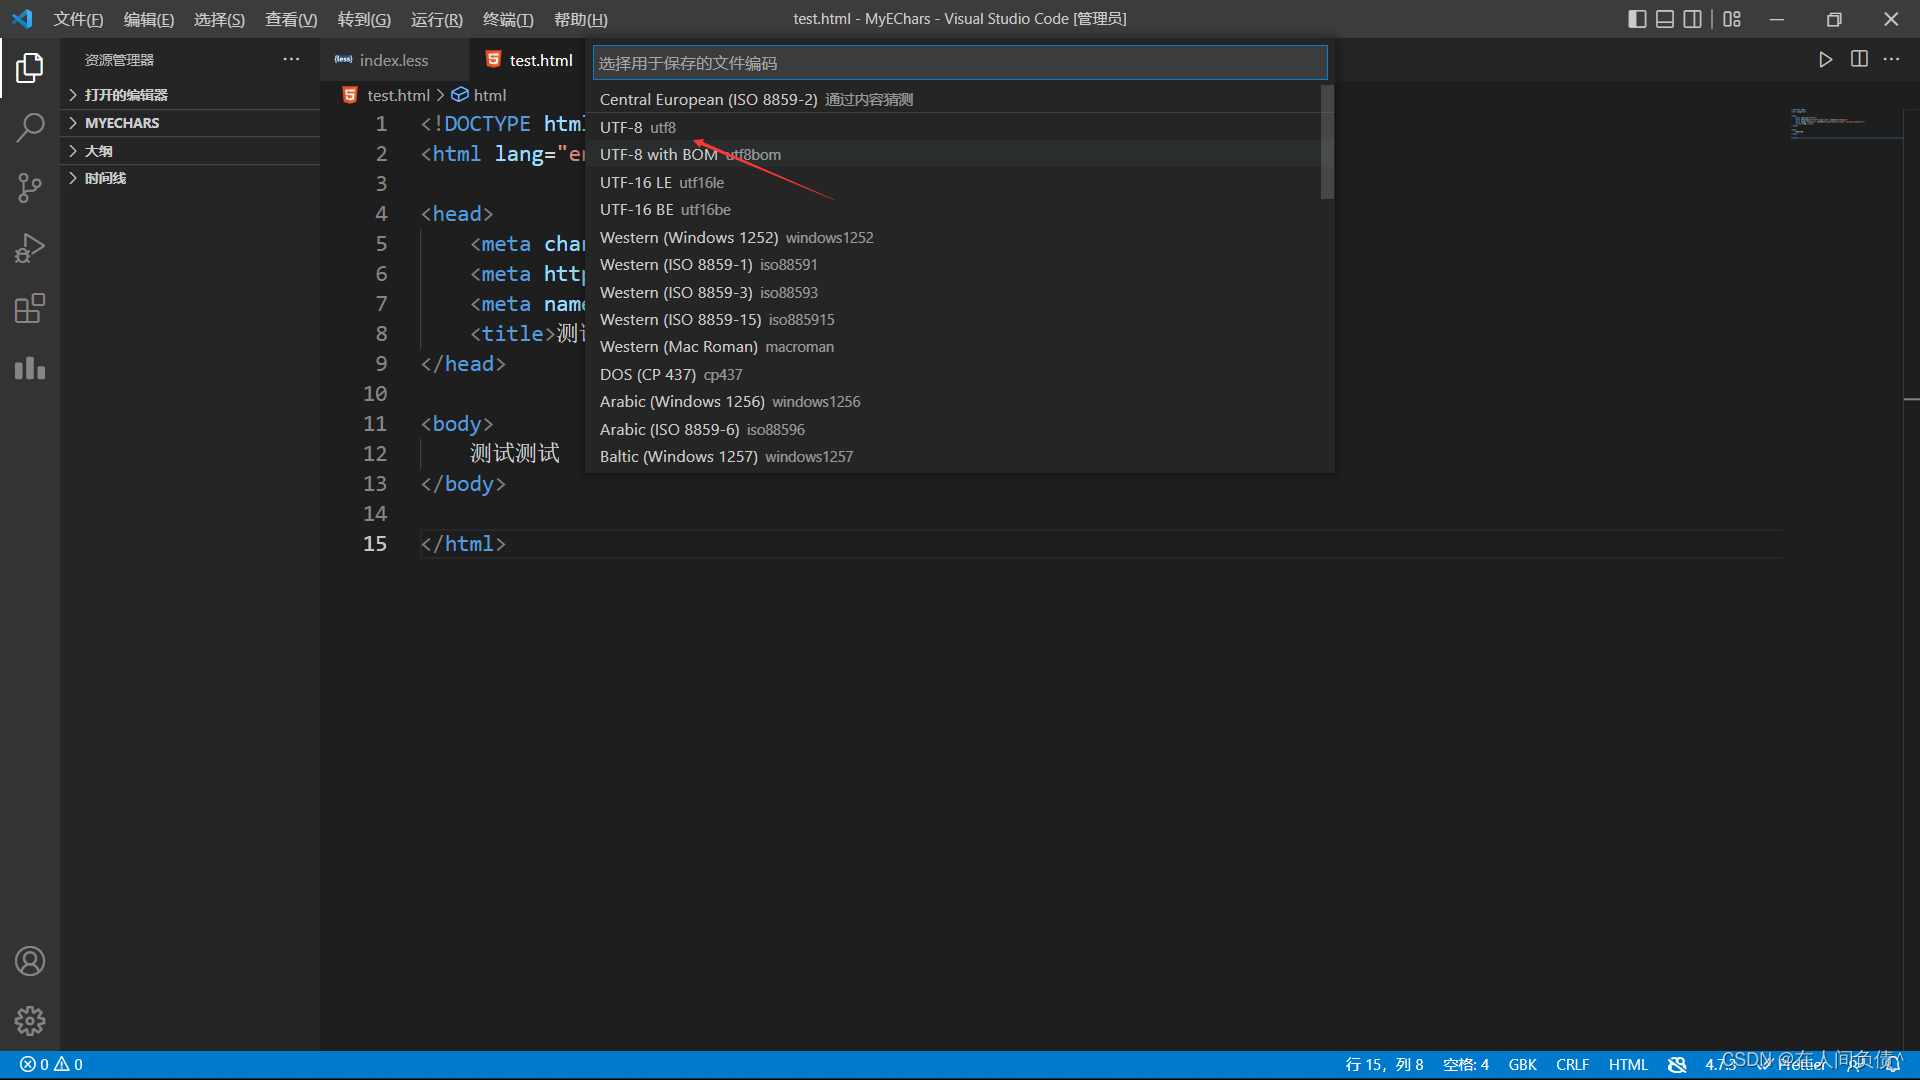The image size is (1920, 1080).
Task: Click crossed-eye status bar icon
Action: (x=1677, y=1065)
